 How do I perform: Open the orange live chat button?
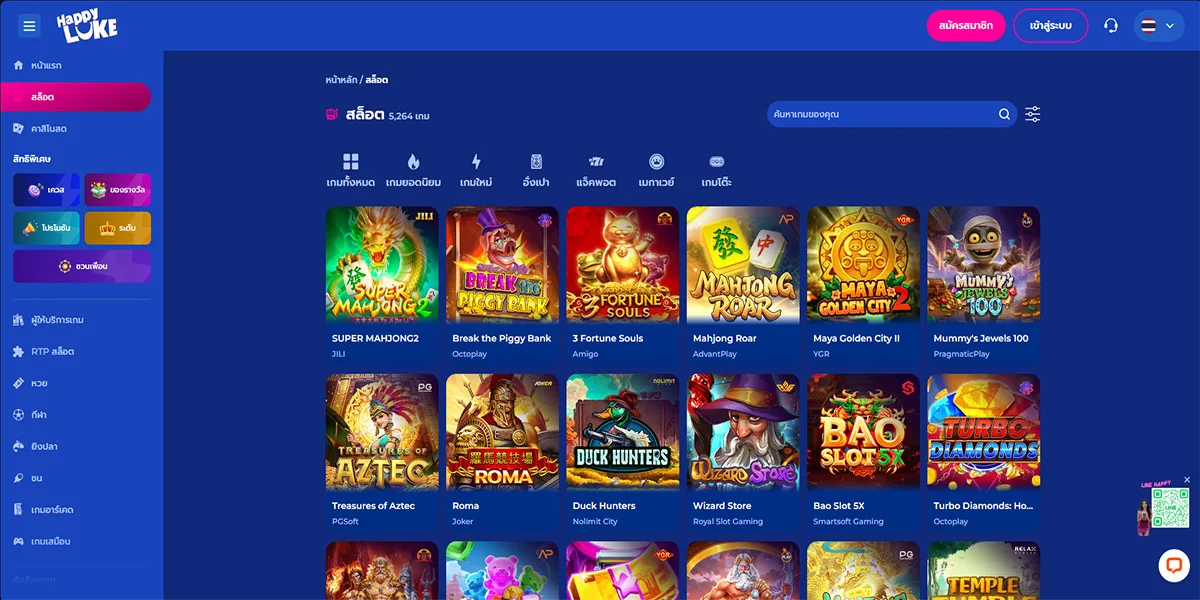[1174, 565]
